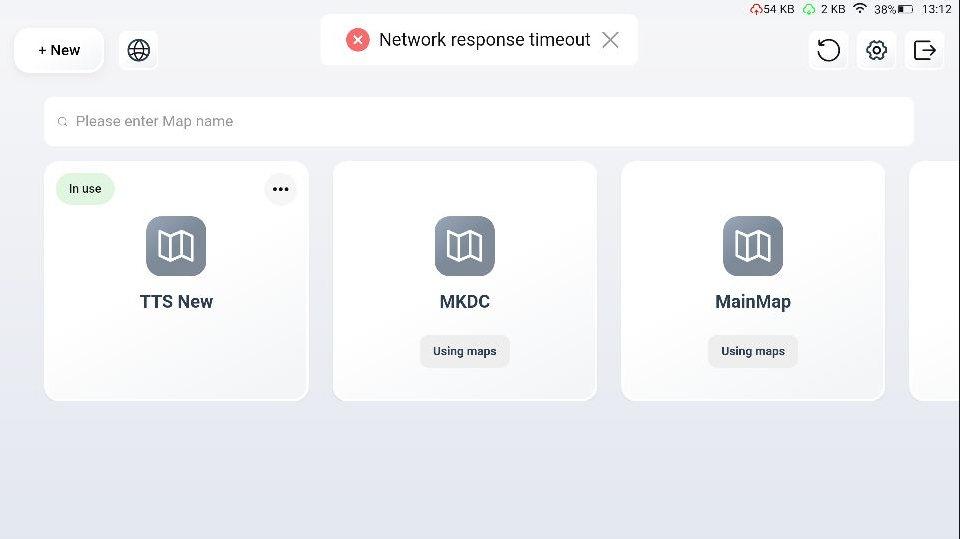
Task: Tap the Wi-Fi icon in status bar
Action: tap(859, 9)
